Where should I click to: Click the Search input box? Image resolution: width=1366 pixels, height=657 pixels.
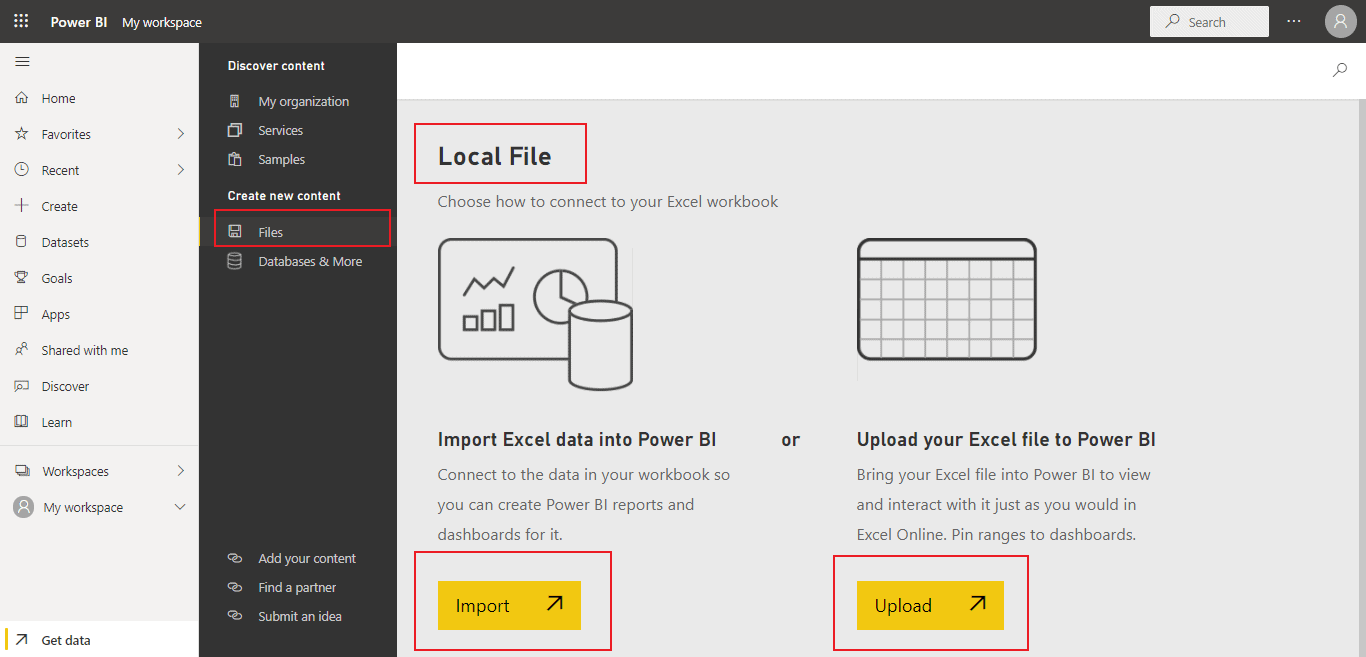[x=1209, y=22]
